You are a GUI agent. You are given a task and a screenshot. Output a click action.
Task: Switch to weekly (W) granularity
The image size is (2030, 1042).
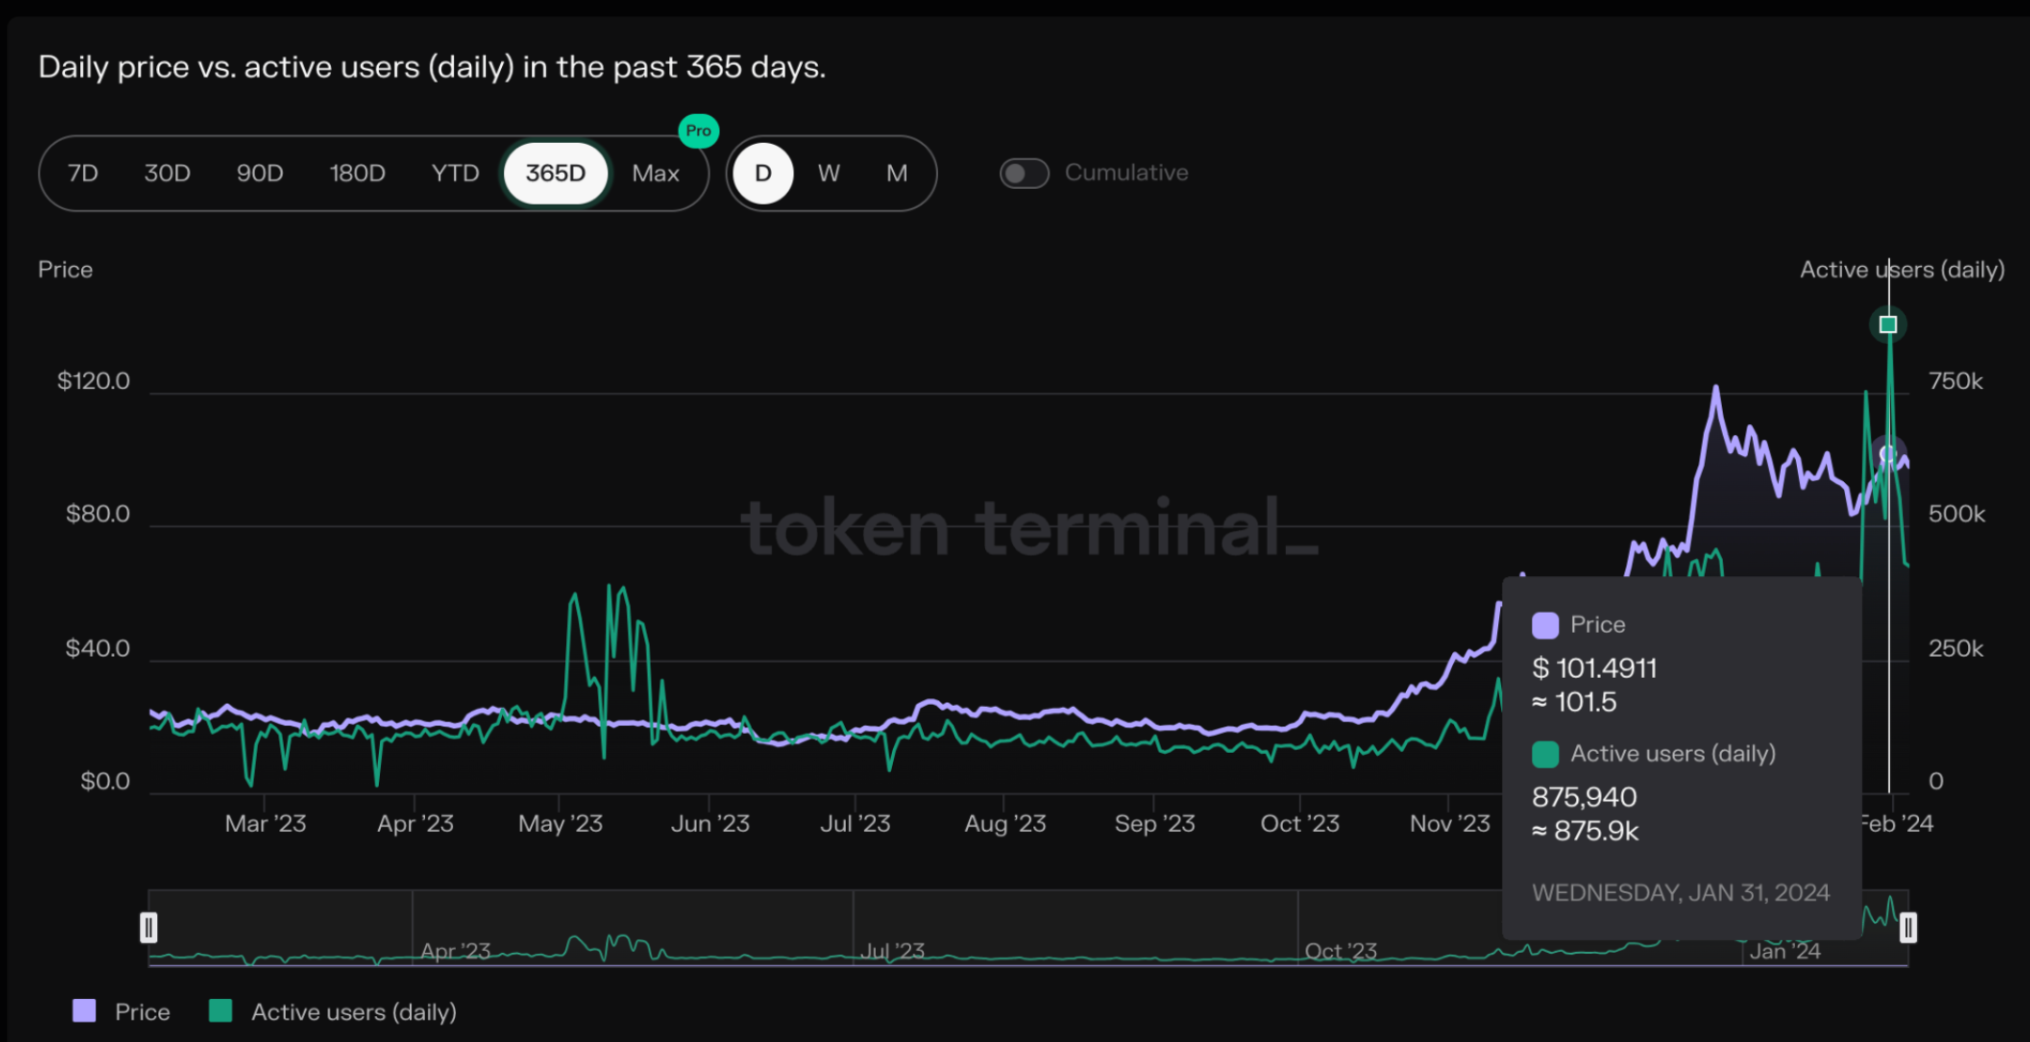[829, 173]
